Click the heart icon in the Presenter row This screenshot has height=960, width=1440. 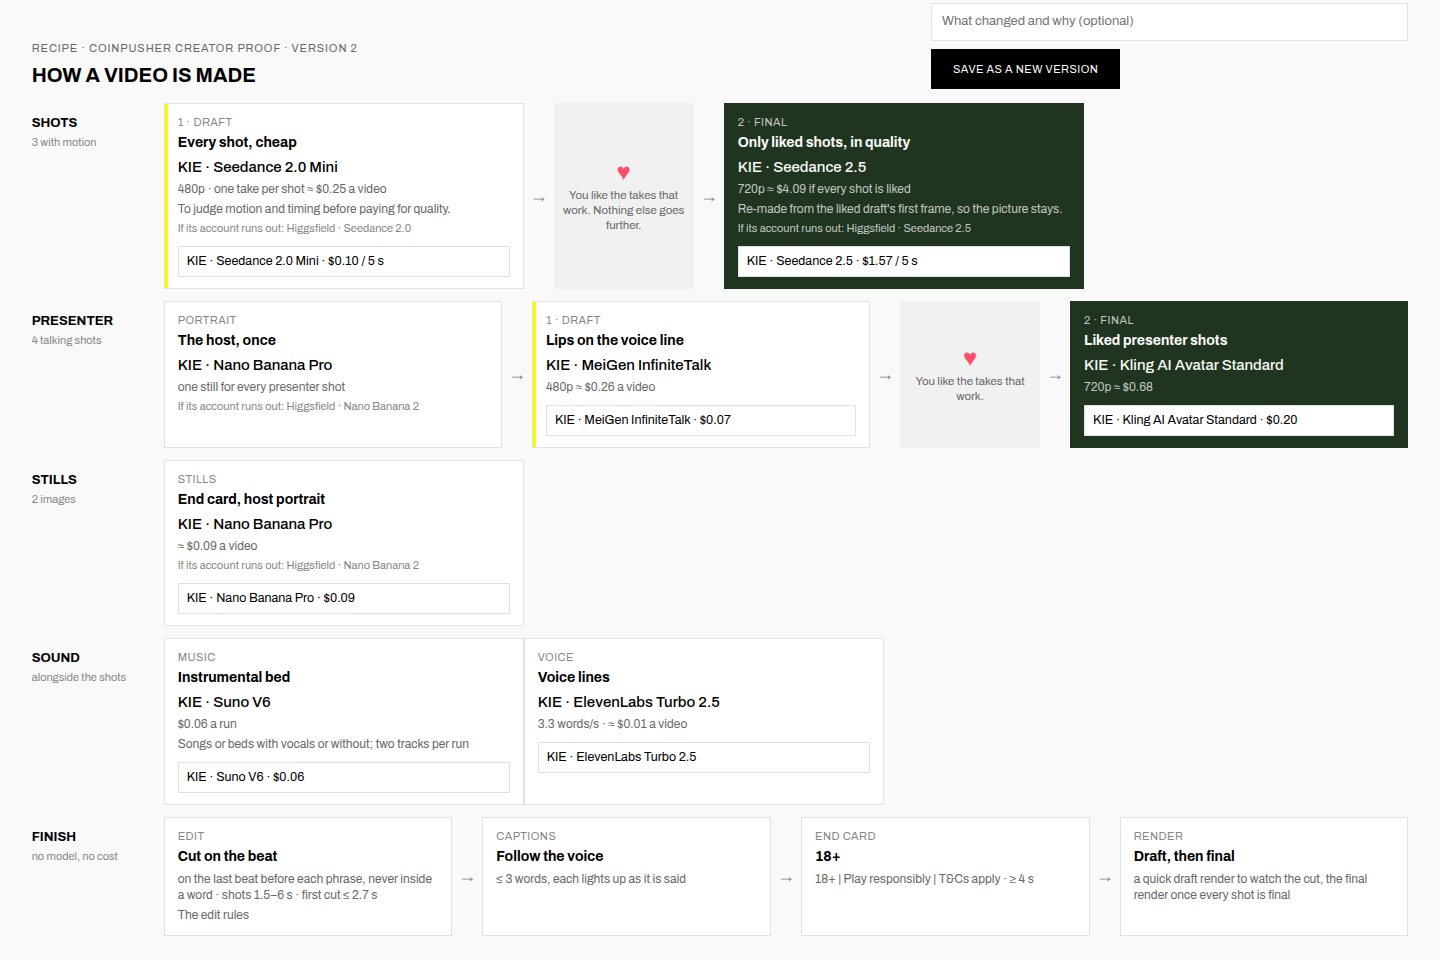pyautogui.click(x=969, y=358)
